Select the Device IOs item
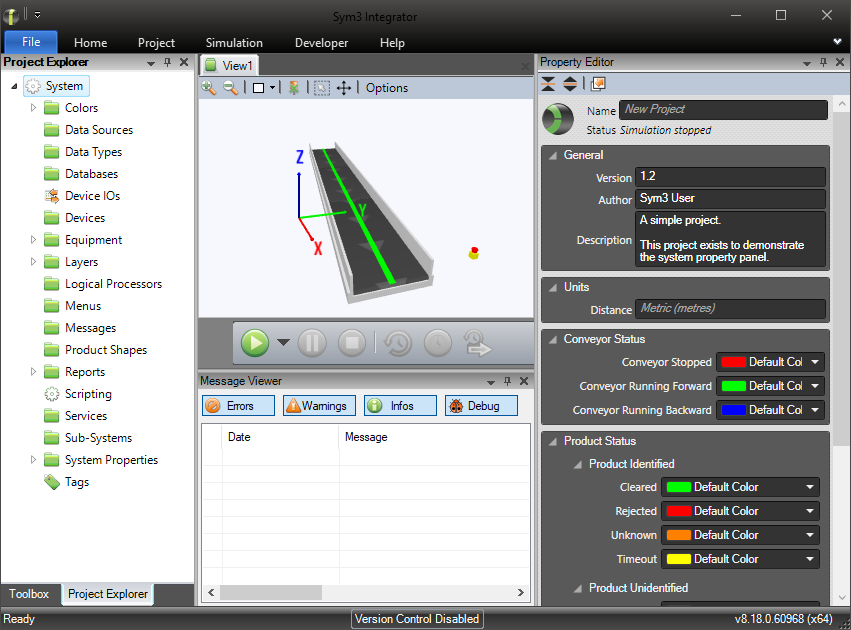This screenshot has height=630, width=851. point(82,196)
